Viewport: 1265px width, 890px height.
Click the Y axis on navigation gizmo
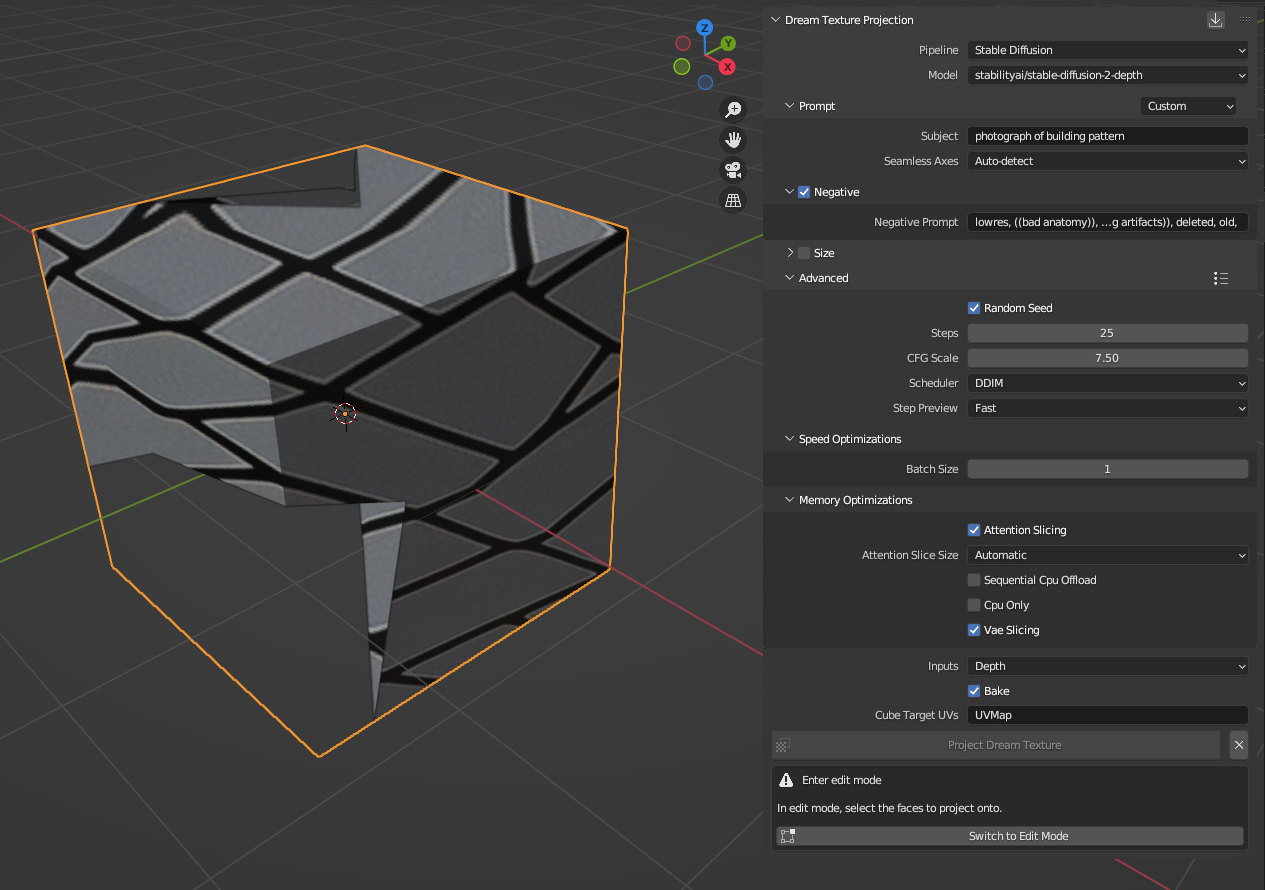tap(729, 43)
